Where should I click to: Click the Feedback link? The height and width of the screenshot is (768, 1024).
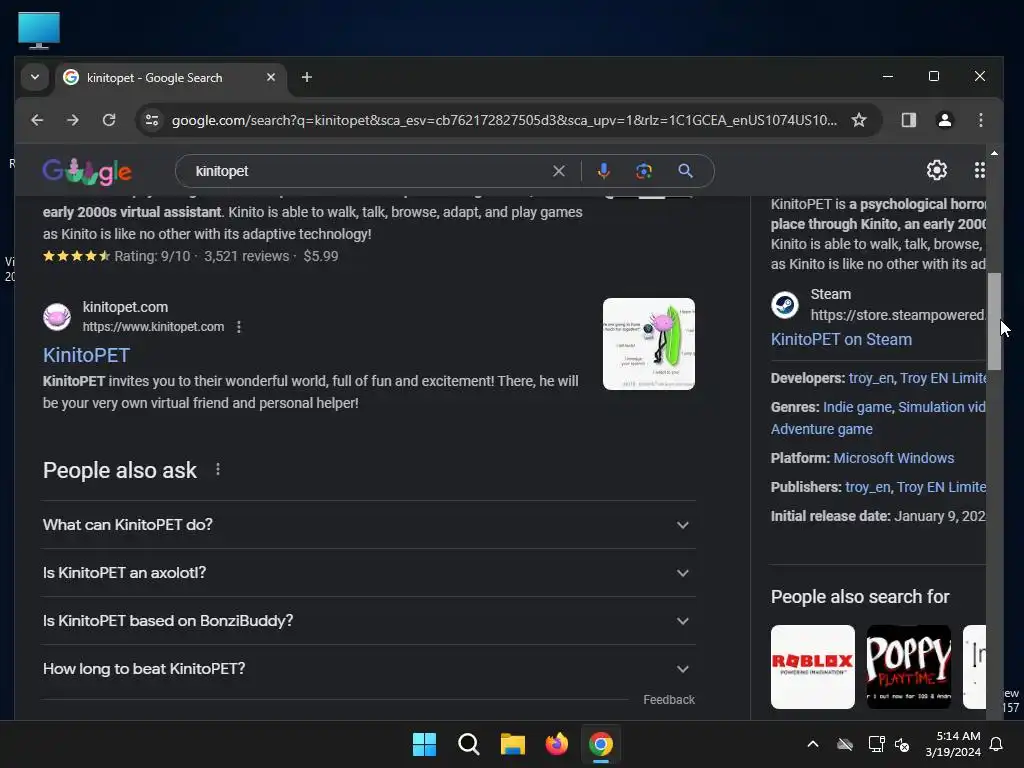pos(669,700)
